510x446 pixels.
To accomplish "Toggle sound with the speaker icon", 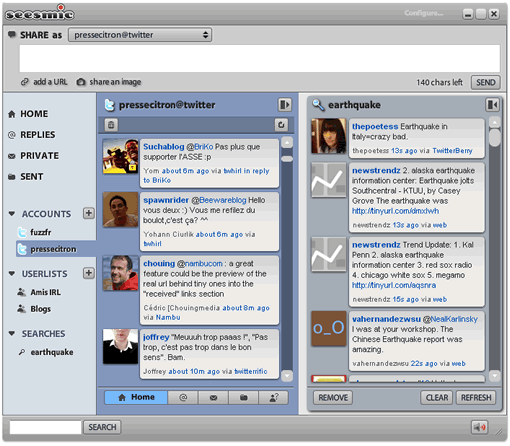I will (480, 427).
